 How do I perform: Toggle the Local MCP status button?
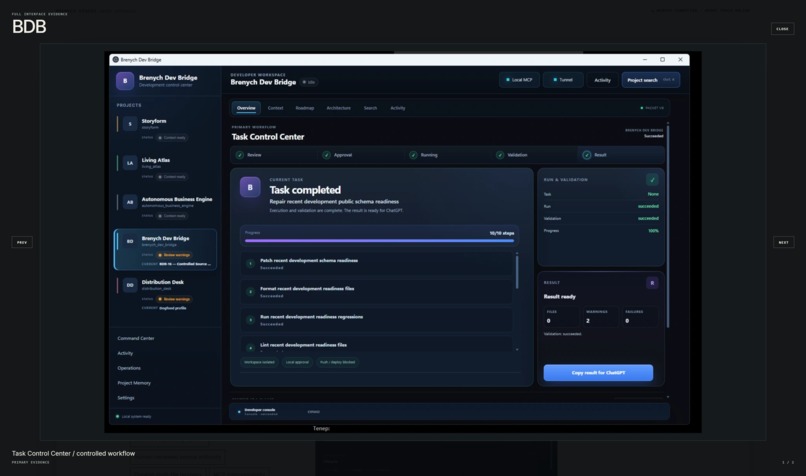(519, 80)
